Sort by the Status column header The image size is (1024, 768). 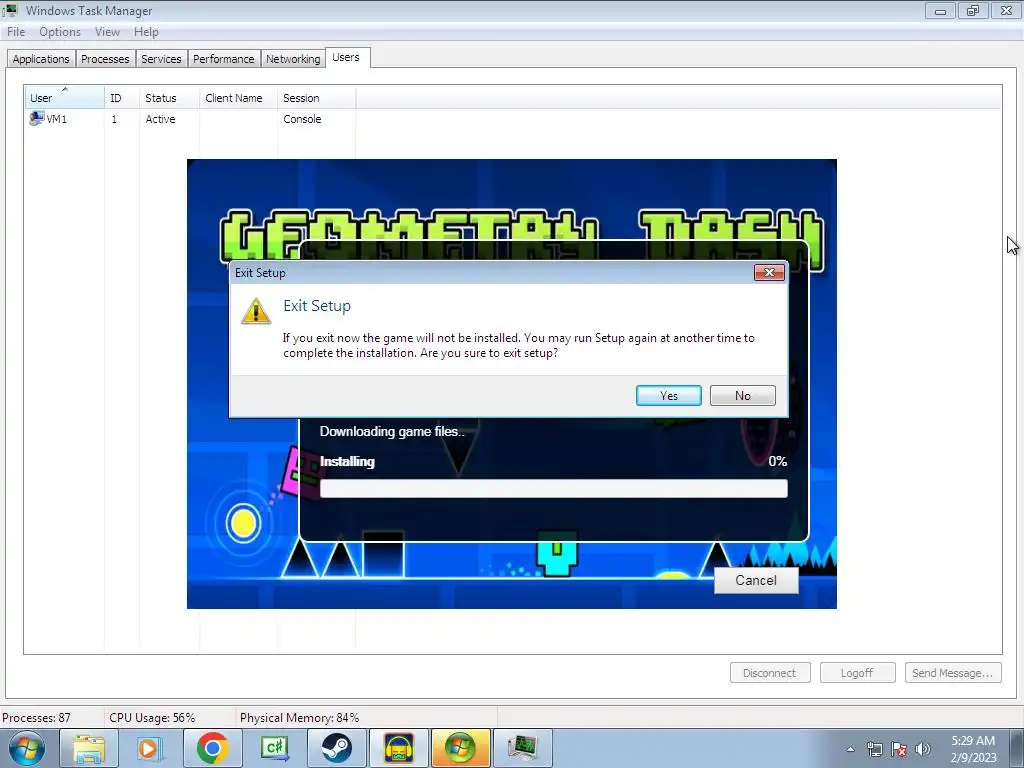[169, 98]
